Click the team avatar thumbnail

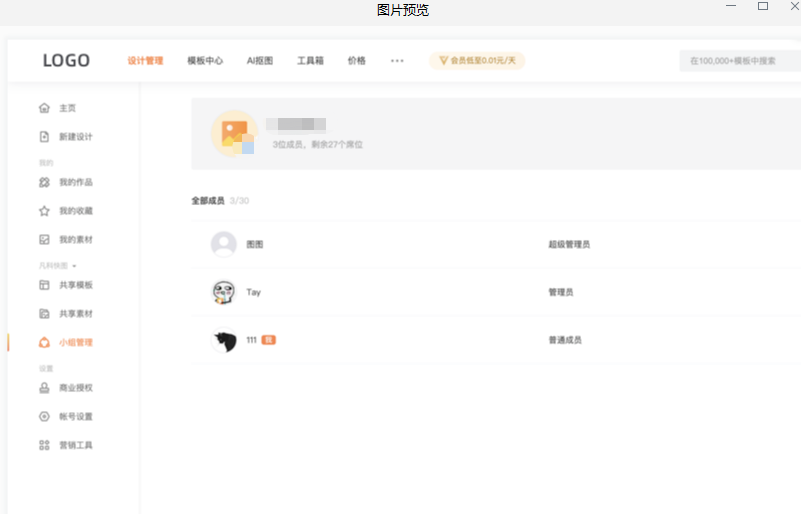pos(235,134)
